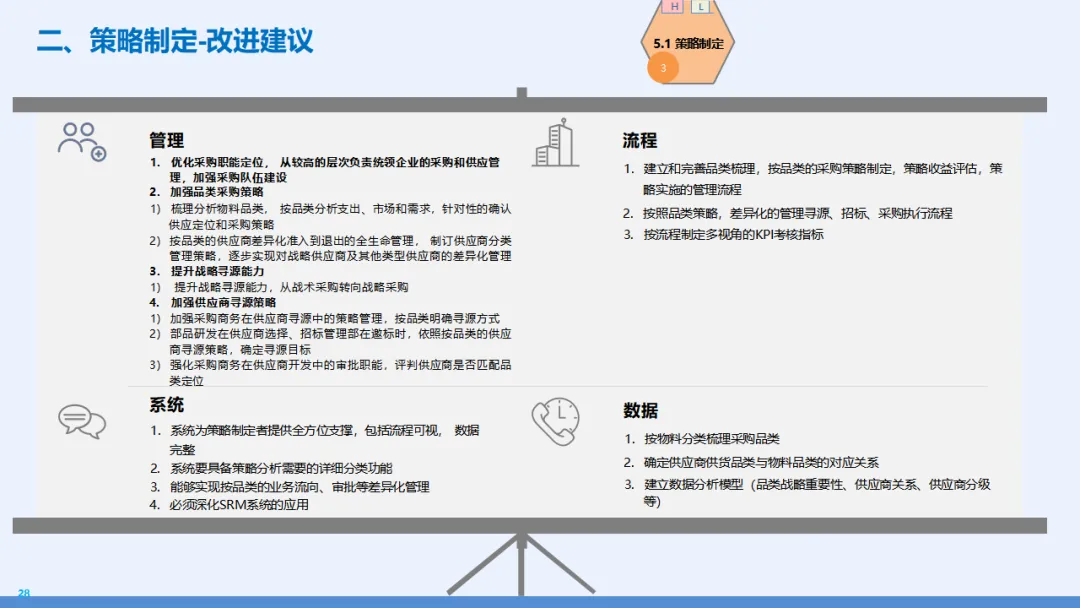Image resolution: width=1080 pixels, height=608 pixels.
Task: Click the 数据 section heading
Action: (x=641, y=410)
